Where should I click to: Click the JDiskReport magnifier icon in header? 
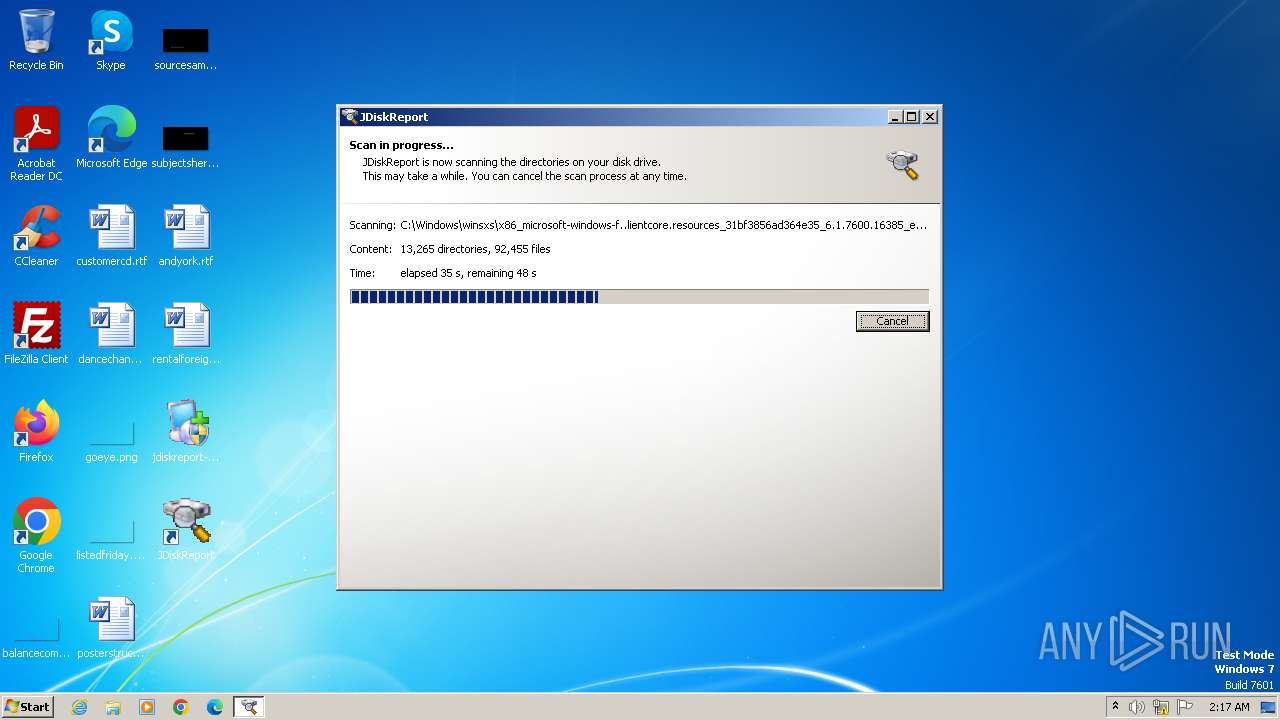coord(902,165)
